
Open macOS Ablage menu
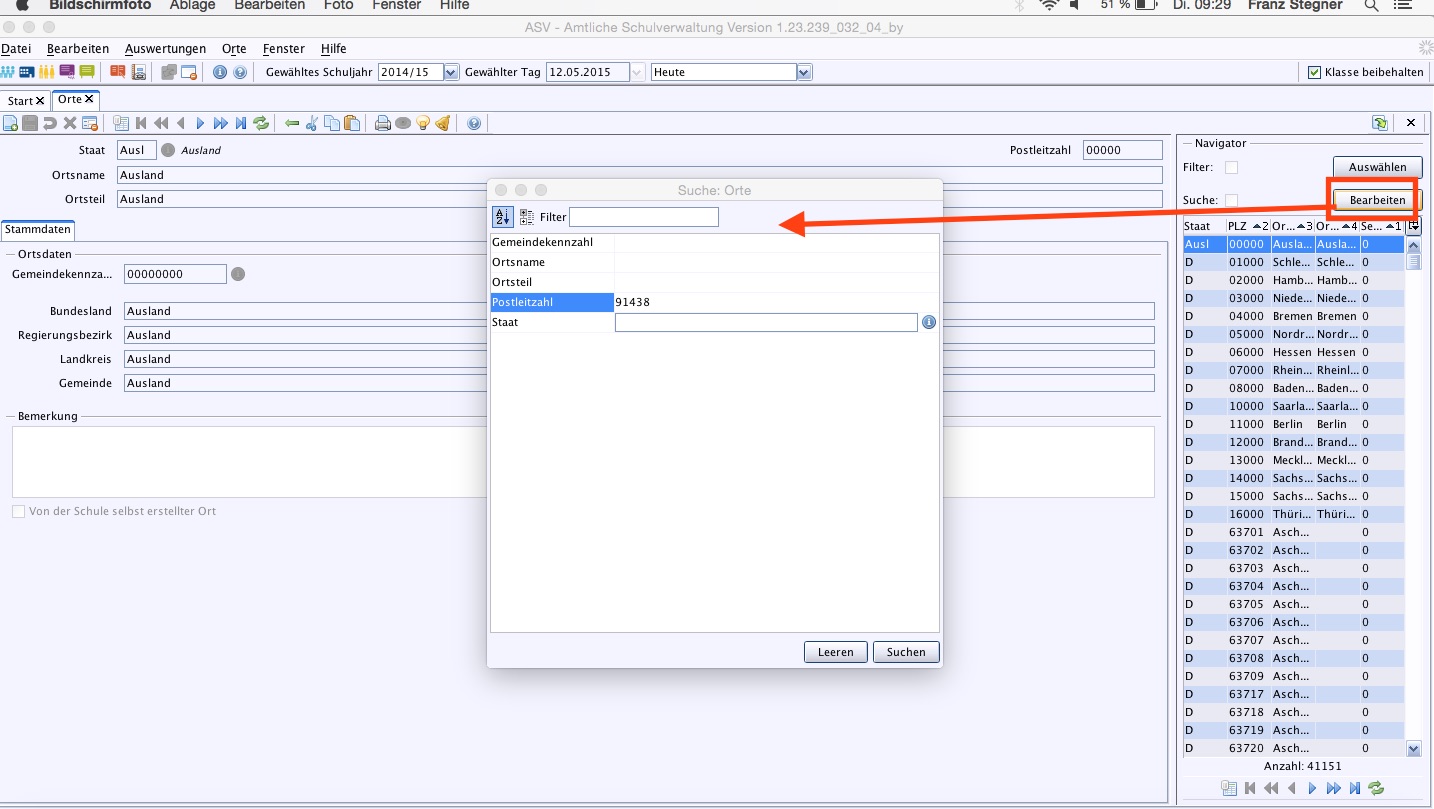(x=192, y=5)
